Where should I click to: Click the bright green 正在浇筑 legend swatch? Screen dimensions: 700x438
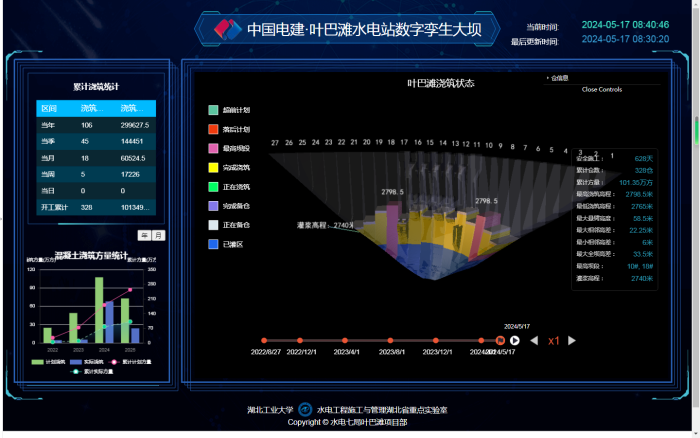(x=213, y=187)
